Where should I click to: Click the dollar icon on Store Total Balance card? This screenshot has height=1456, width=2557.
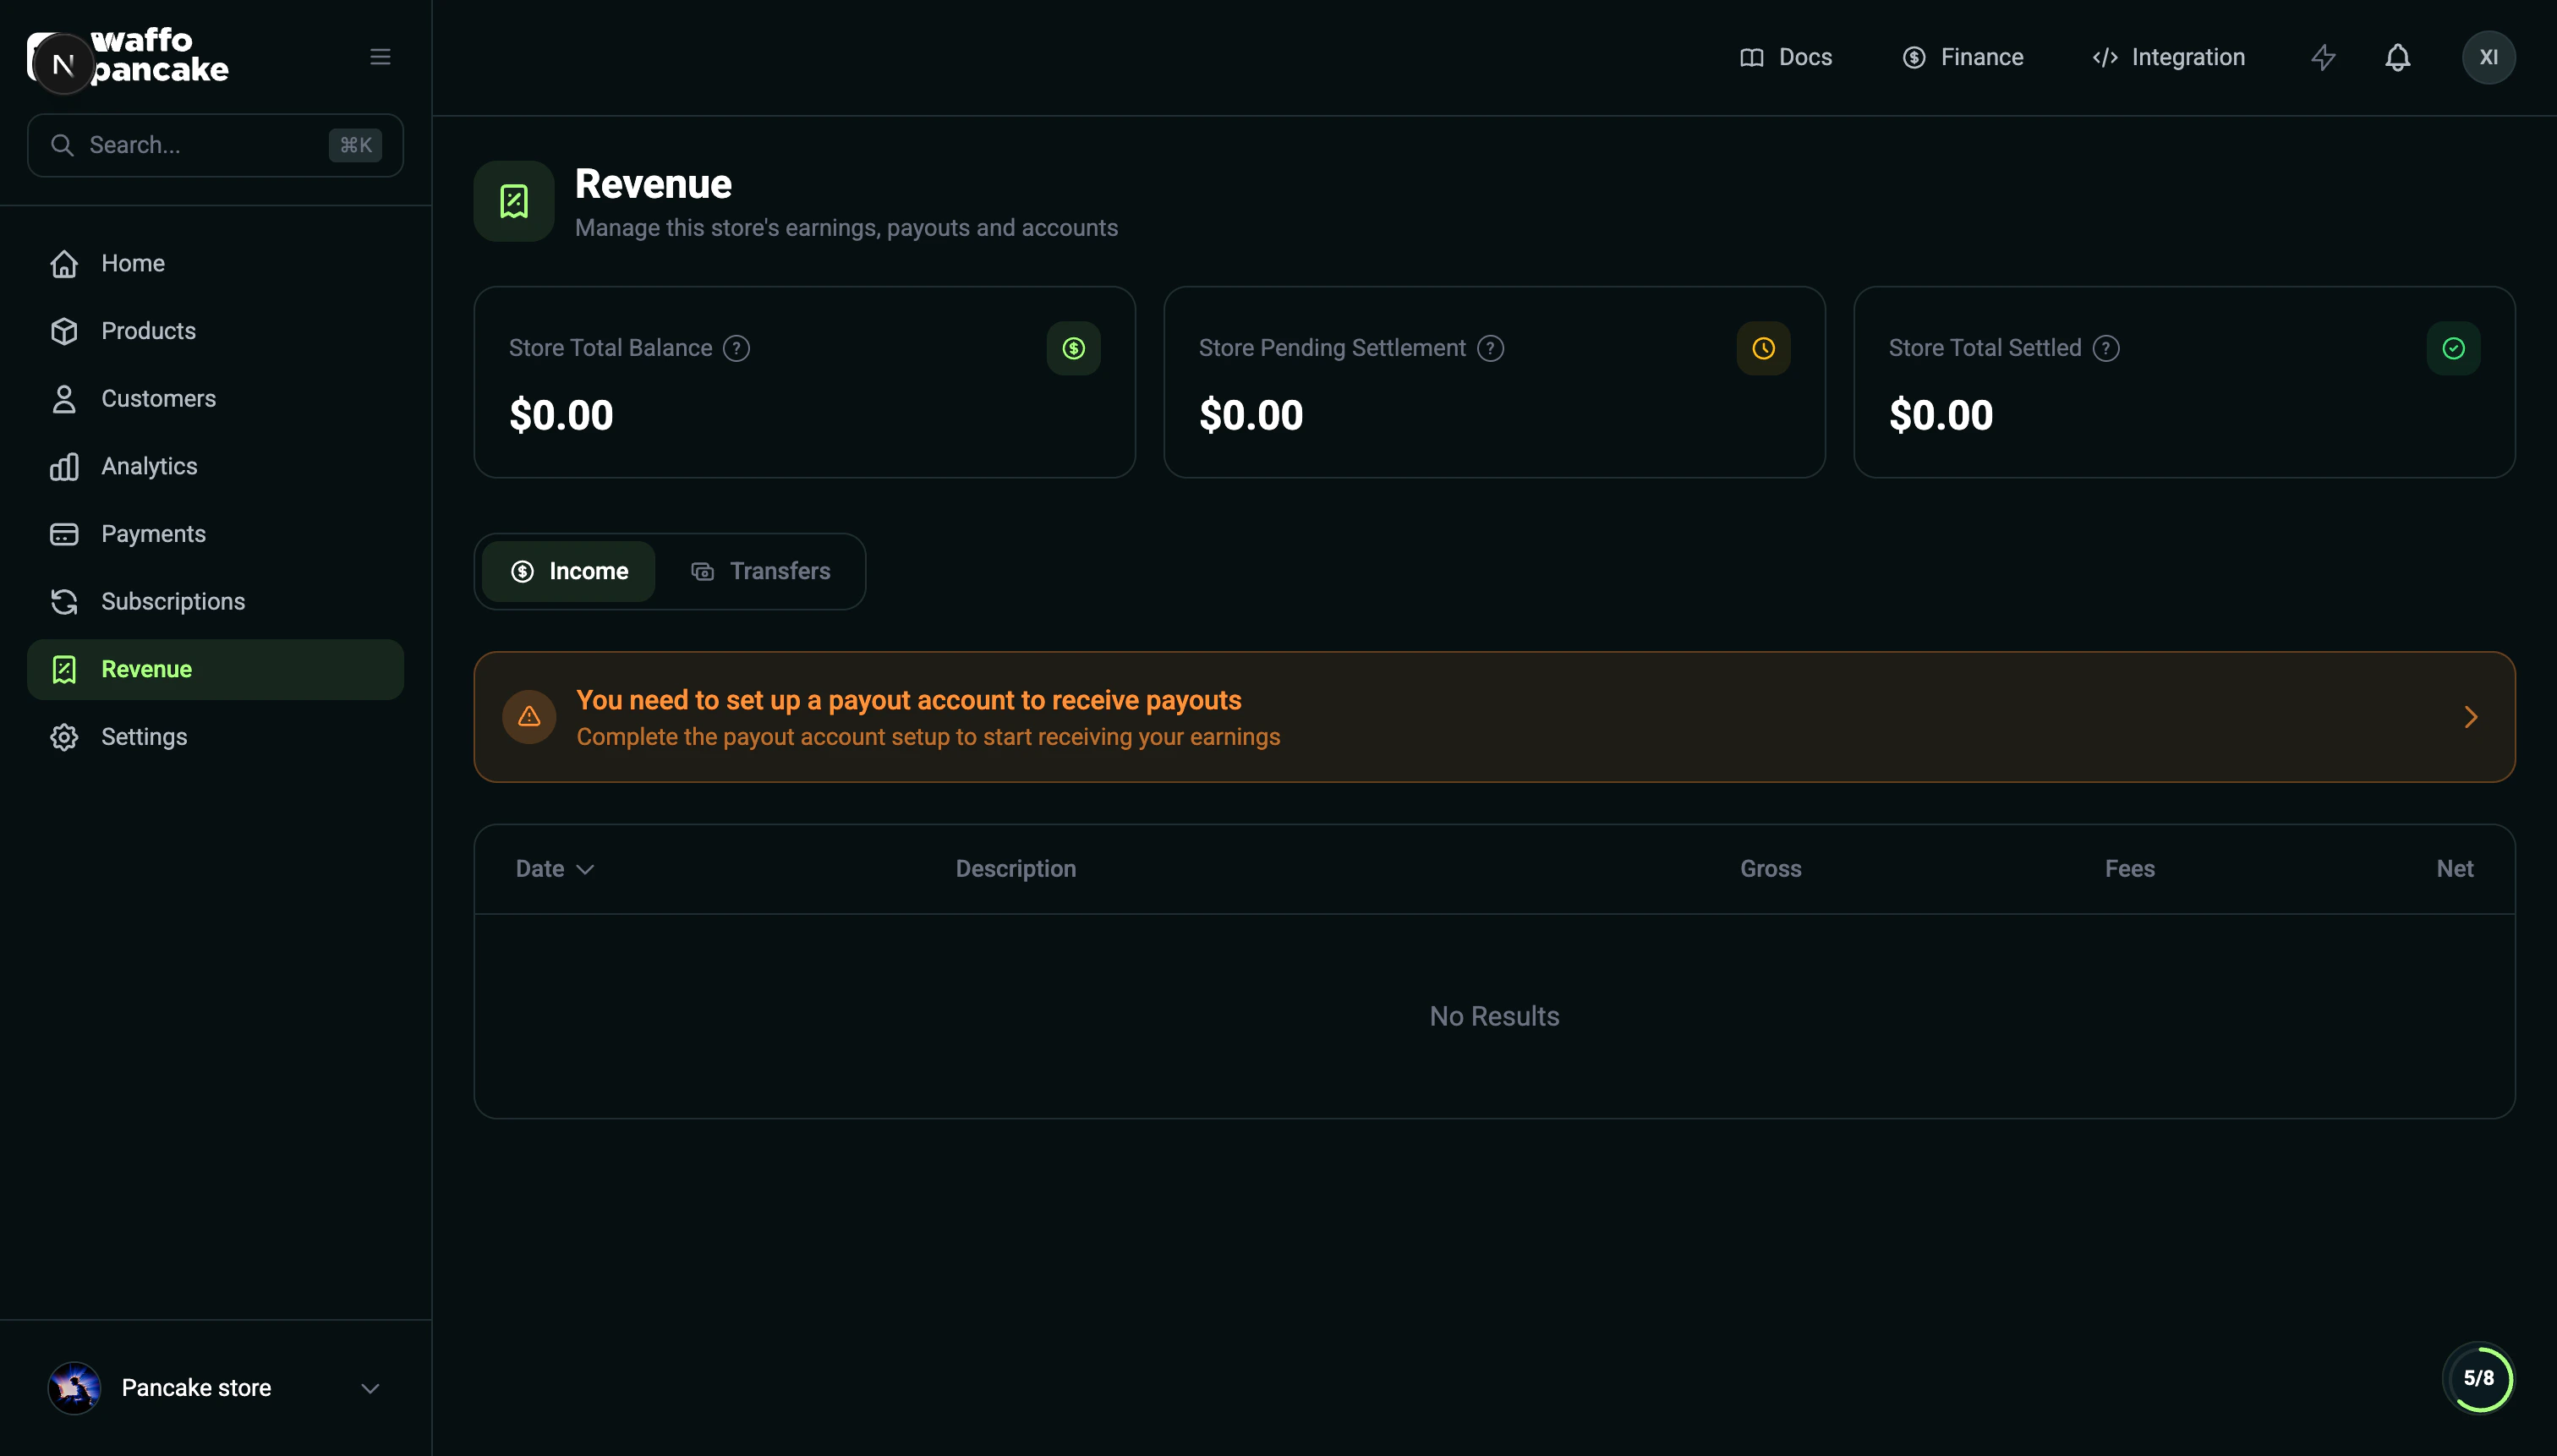click(1072, 348)
